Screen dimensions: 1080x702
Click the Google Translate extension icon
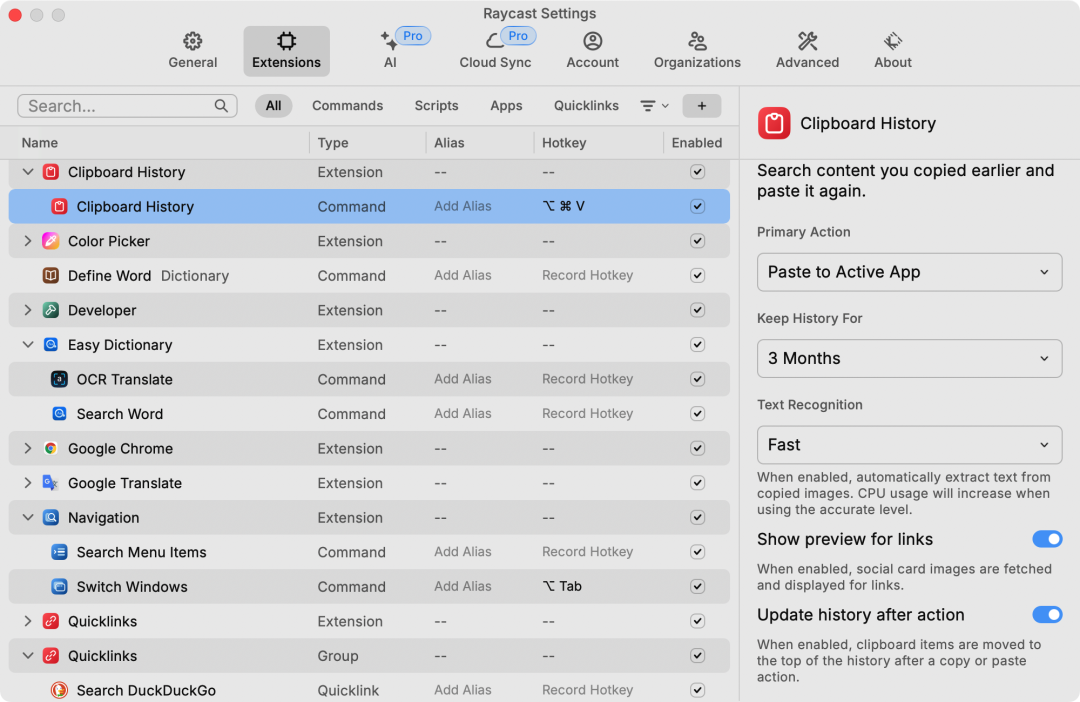pos(51,483)
